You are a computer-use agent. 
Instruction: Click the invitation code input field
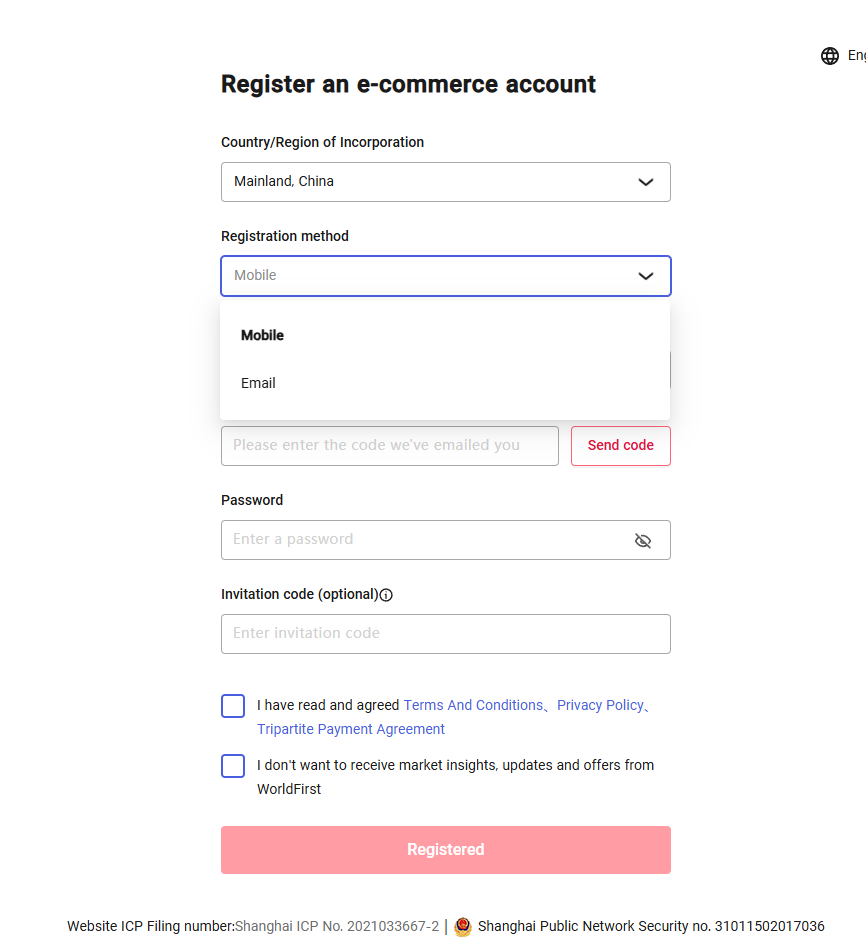(x=445, y=633)
